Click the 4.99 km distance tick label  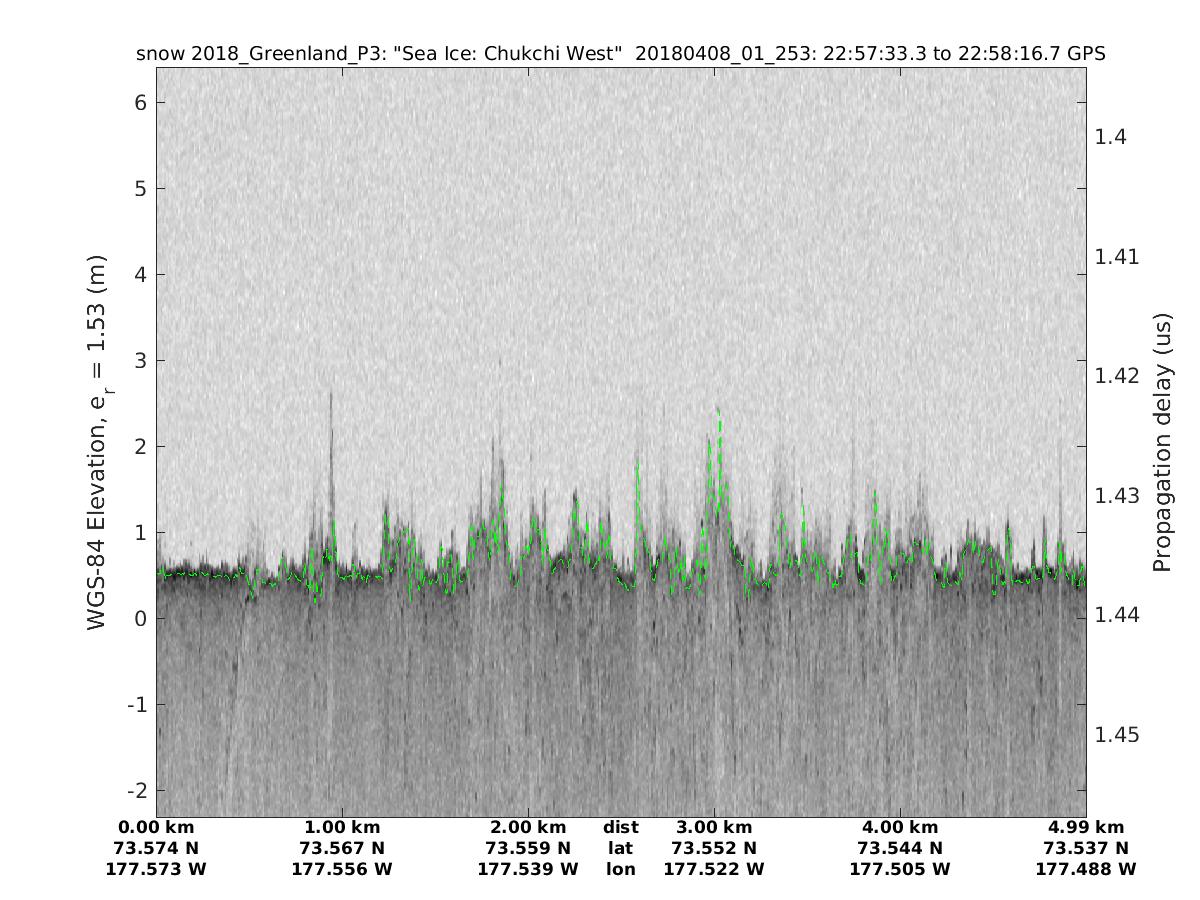coord(1086,827)
